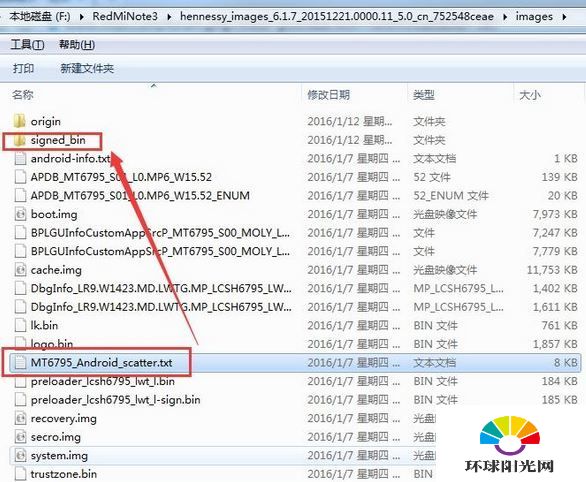Expand the arrow after images path segment
The width and height of the screenshot is (586, 482).
(x=564, y=17)
